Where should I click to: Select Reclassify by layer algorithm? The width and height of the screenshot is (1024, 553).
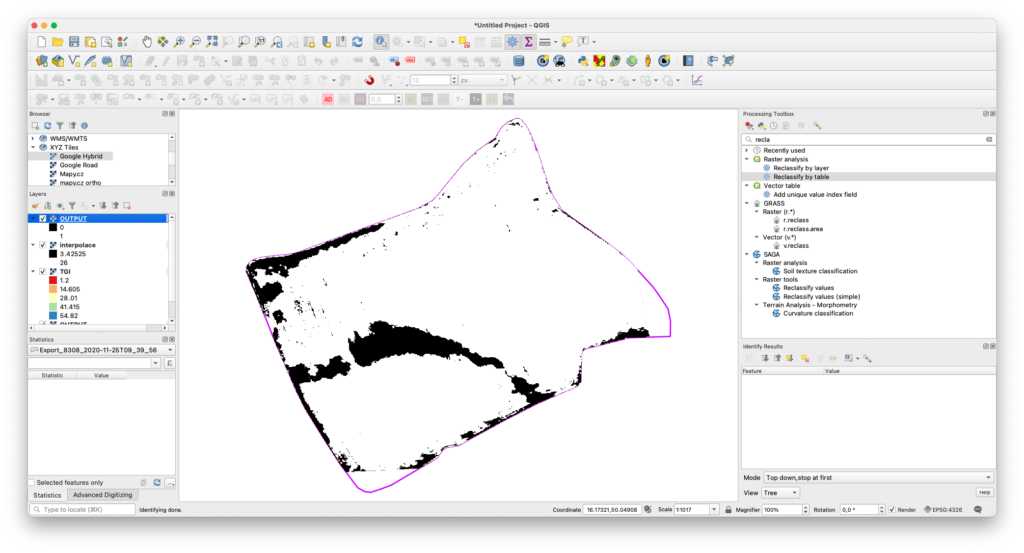point(801,168)
